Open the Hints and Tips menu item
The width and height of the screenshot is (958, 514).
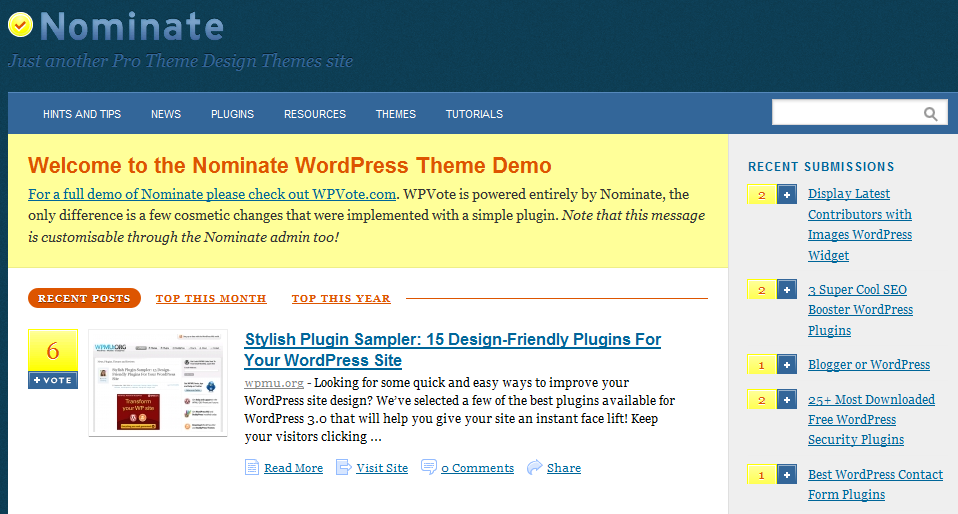(82, 114)
